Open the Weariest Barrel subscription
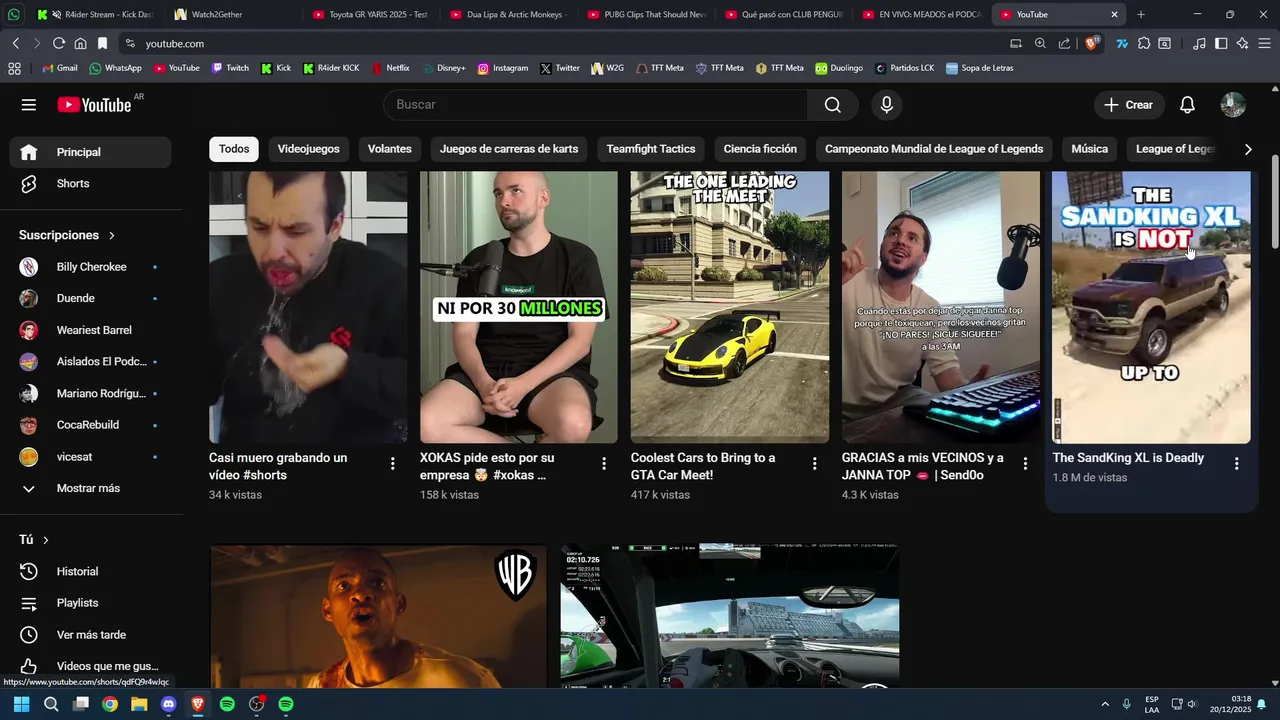This screenshot has height=720, width=1280. pos(90,330)
